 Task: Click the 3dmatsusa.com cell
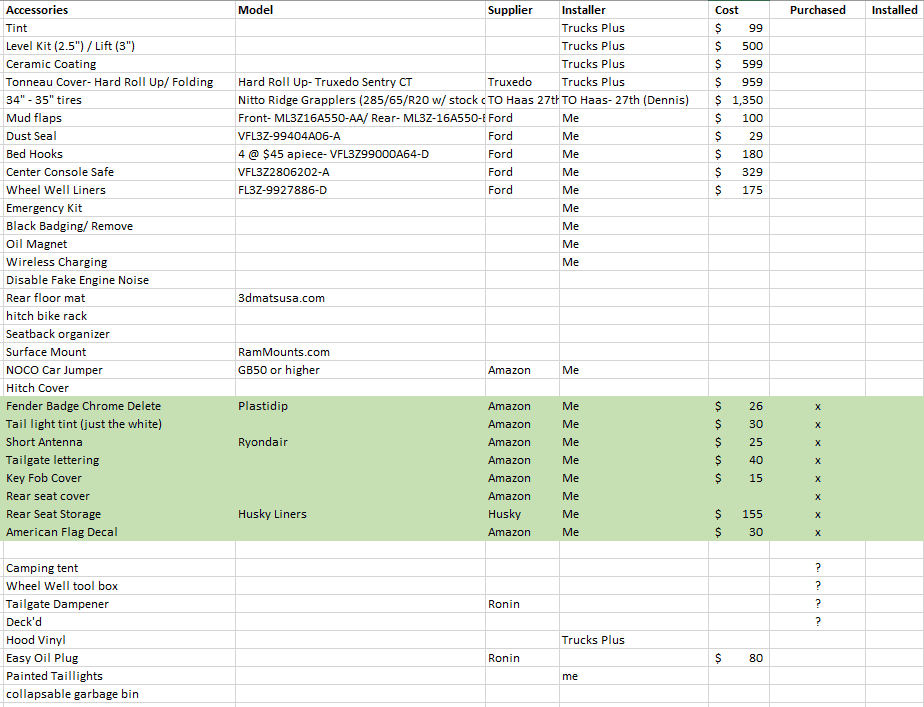coord(281,298)
